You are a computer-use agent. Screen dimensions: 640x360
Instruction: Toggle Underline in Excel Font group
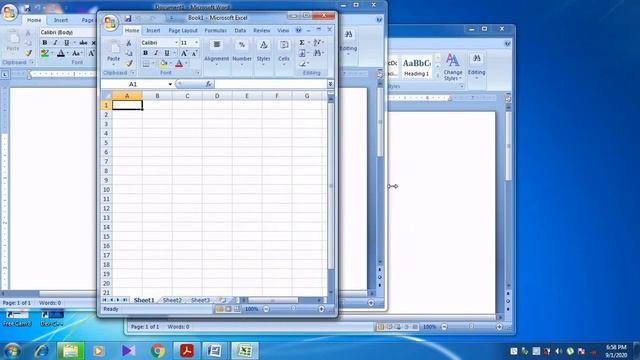click(167, 53)
